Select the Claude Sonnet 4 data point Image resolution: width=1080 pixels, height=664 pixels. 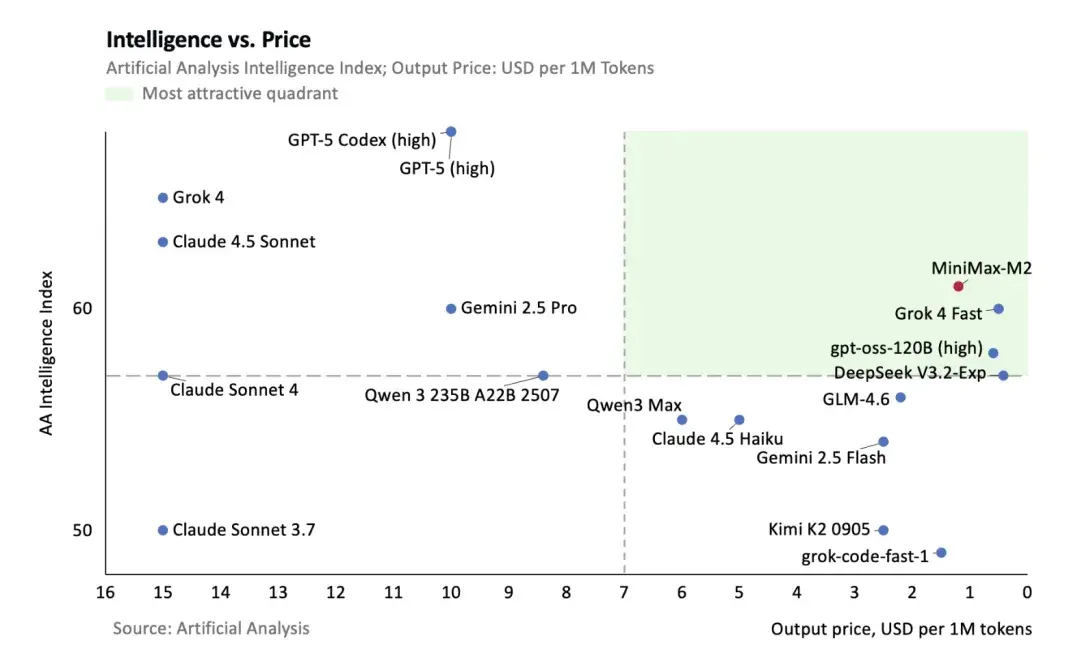pyautogui.click(x=163, y=375)
